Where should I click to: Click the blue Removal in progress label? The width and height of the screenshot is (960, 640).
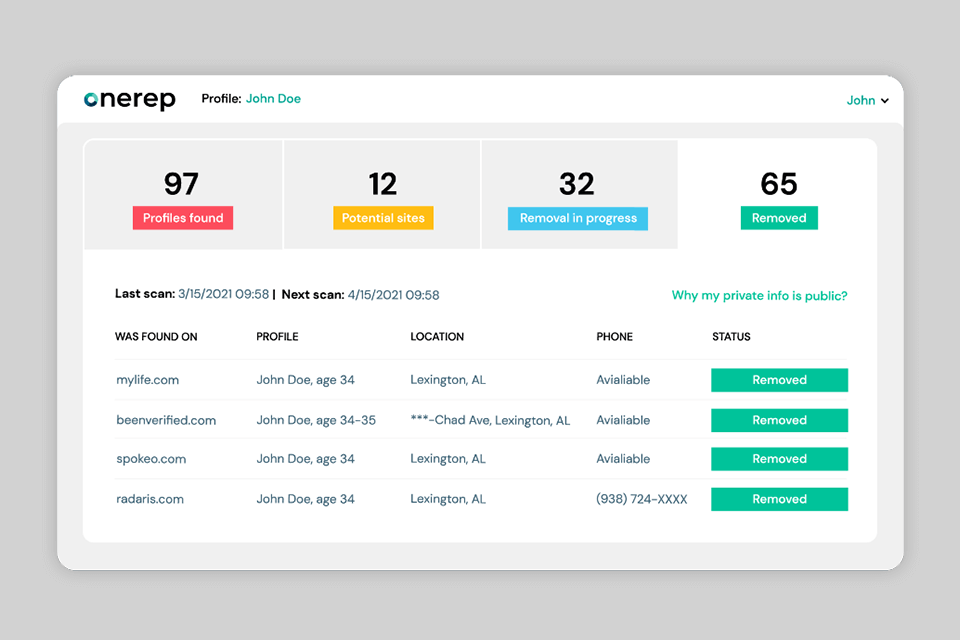click(x=578, y=219)
